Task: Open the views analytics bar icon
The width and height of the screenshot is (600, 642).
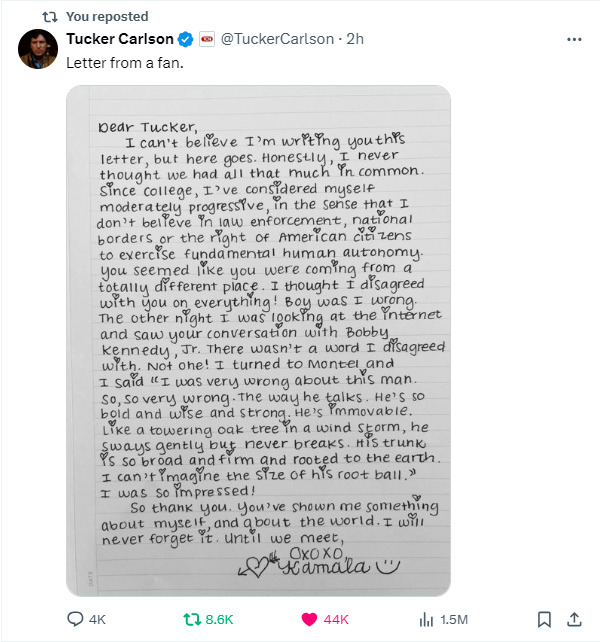Action: pos(424,619)
